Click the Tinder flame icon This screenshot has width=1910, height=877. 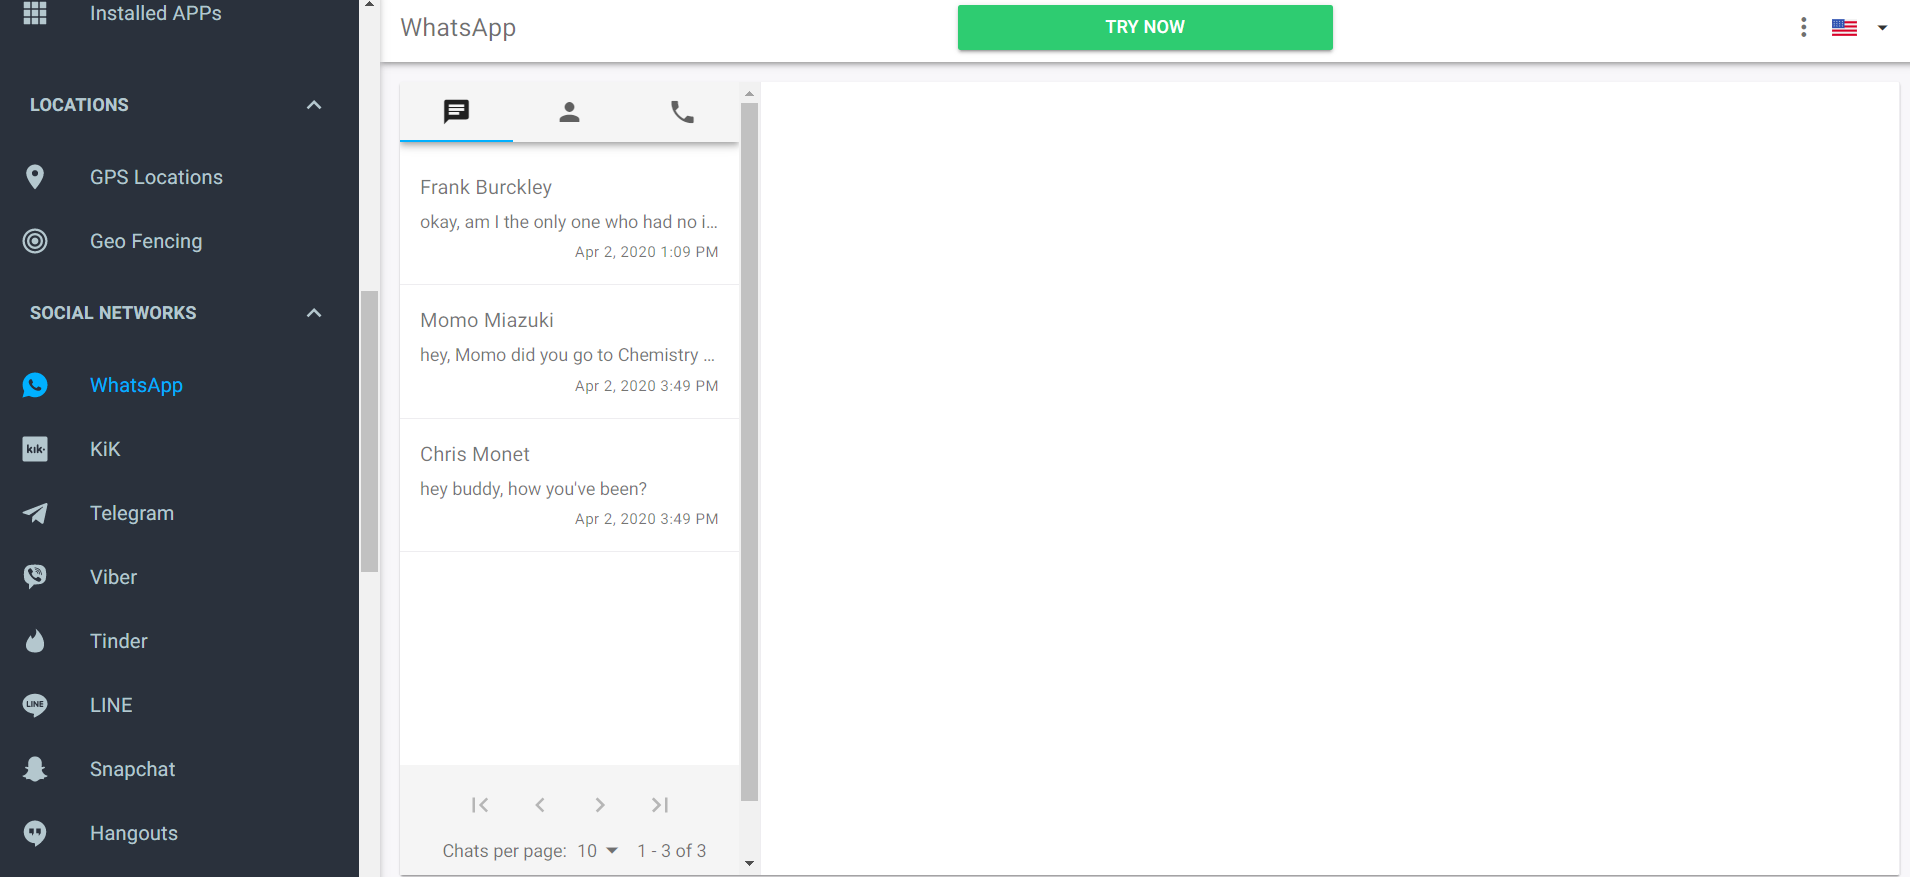(35, 641)
